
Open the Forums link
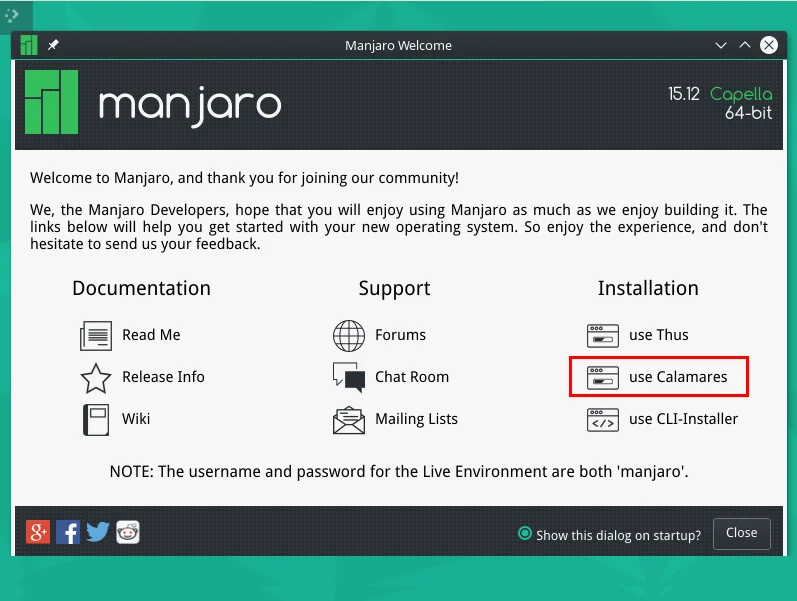[401, 335]
